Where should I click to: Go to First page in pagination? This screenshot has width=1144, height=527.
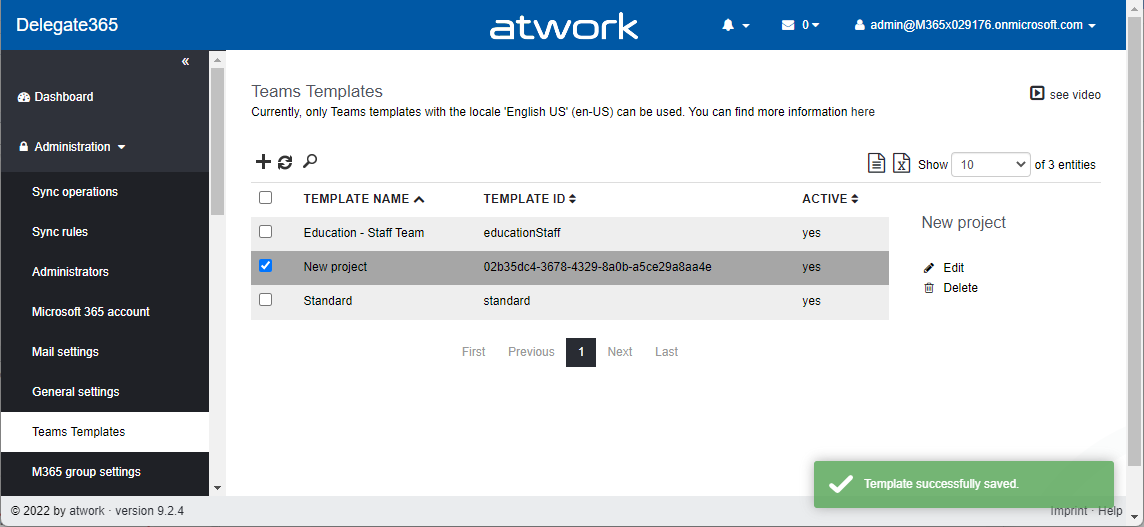474,352
